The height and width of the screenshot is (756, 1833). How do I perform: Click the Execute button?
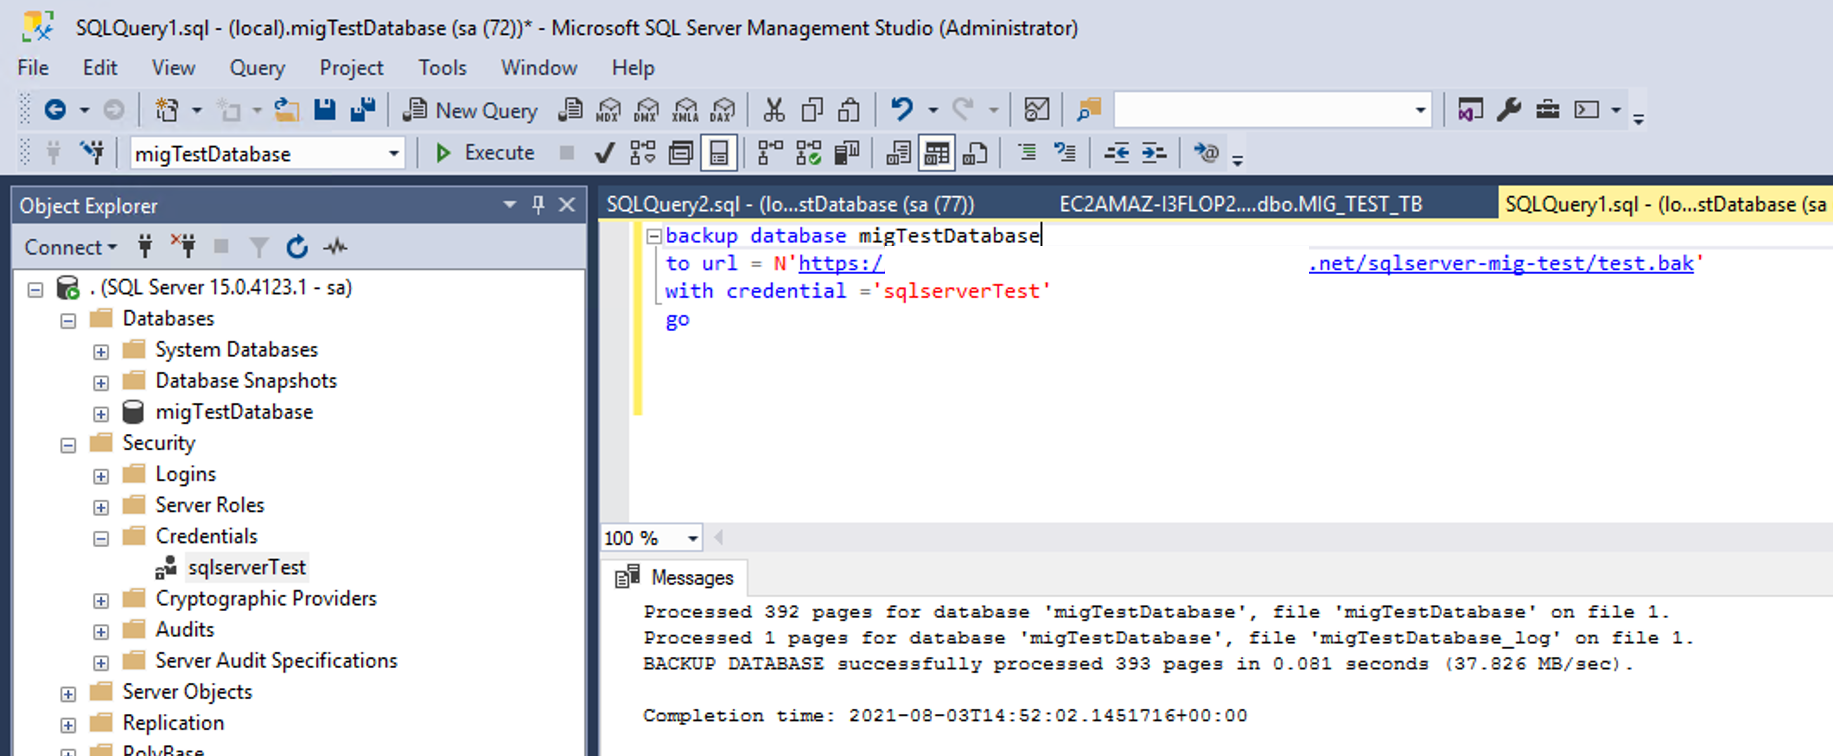486,153
